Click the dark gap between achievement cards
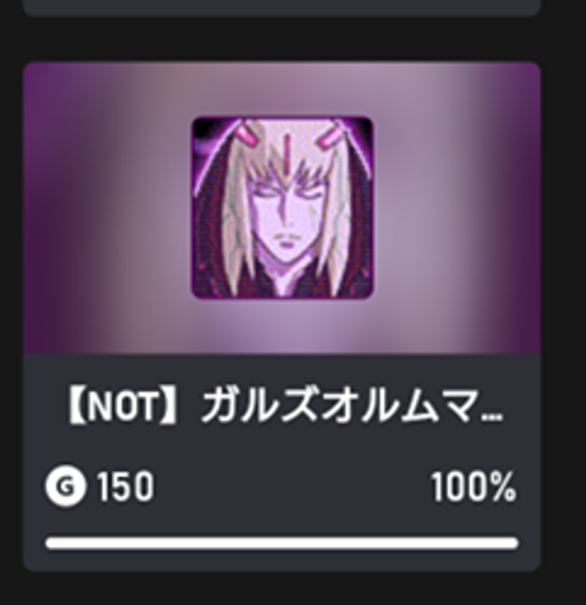 click(282, 39)
